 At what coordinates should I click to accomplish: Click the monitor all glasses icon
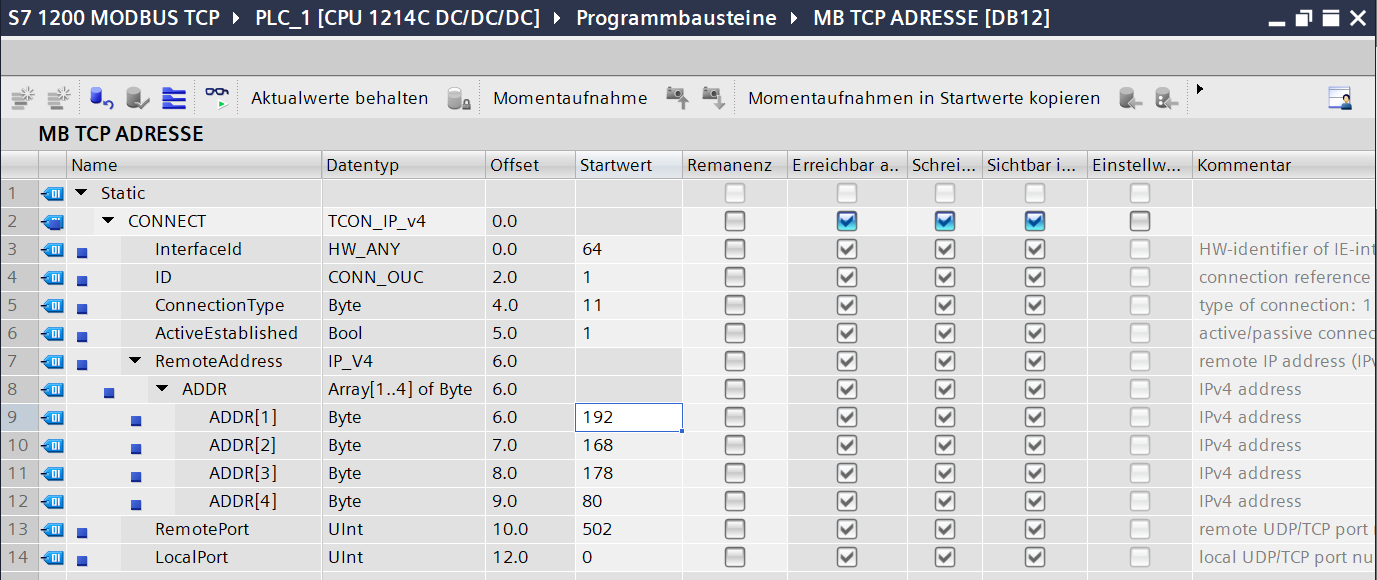point(217,97)
